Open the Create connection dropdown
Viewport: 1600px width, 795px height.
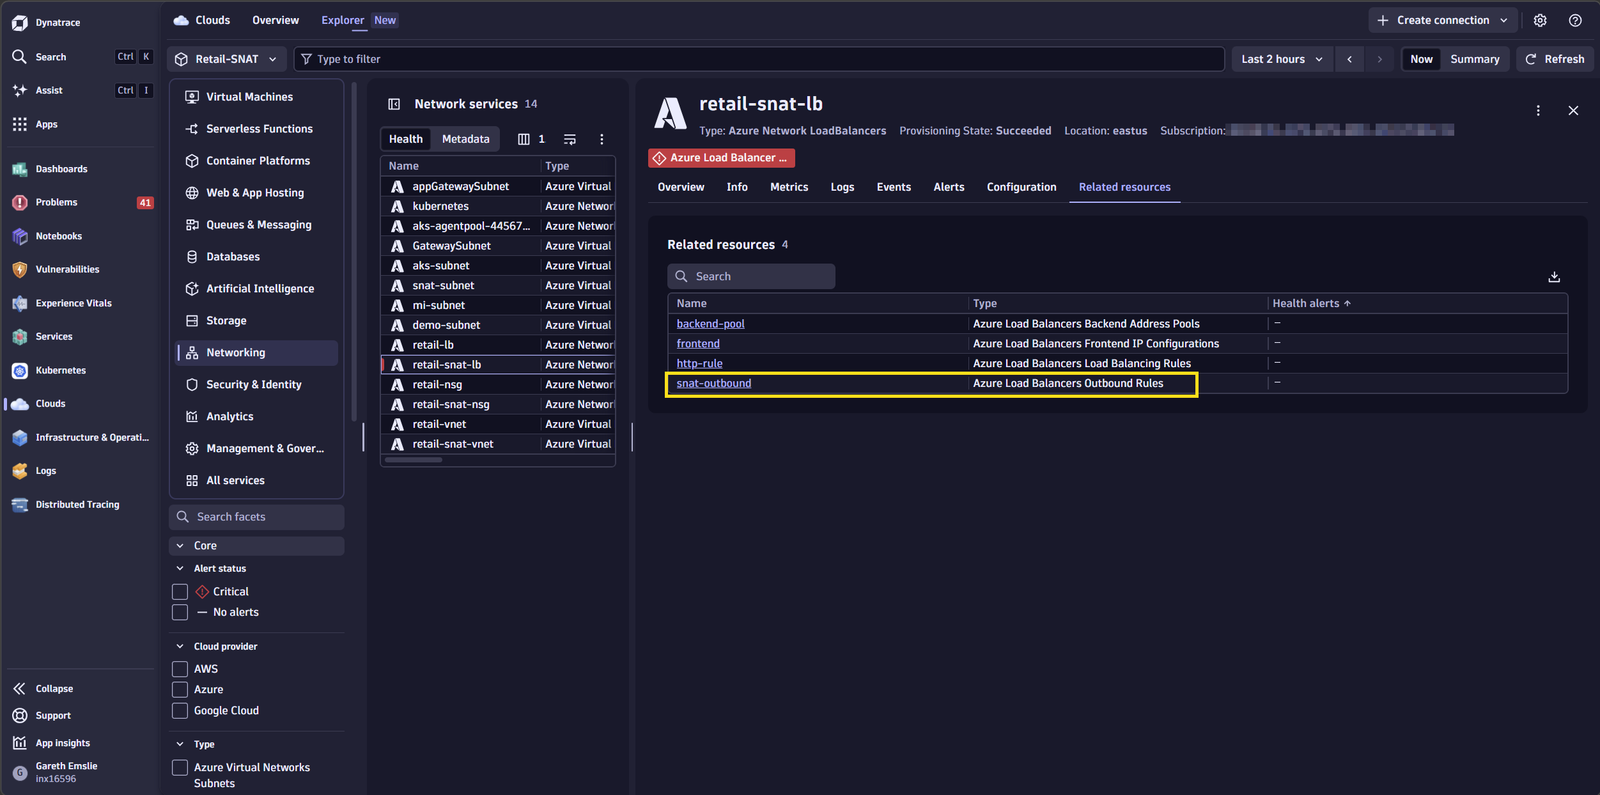coord(1443,20)
